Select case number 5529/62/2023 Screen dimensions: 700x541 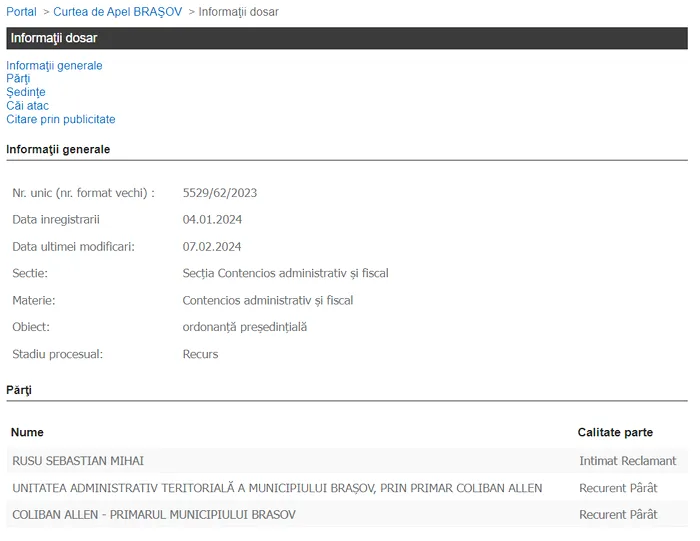tap(219, 193)
